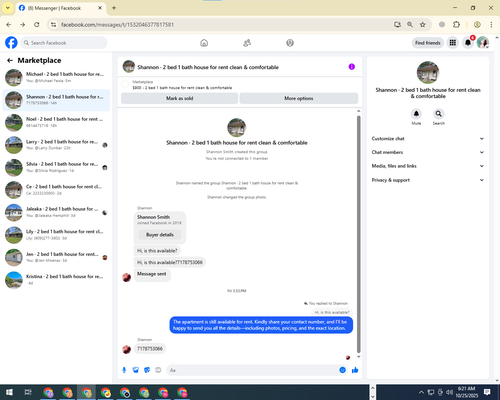Click Mark as sold button
This screenshot has height=400, width=500.
coord(179,98)
